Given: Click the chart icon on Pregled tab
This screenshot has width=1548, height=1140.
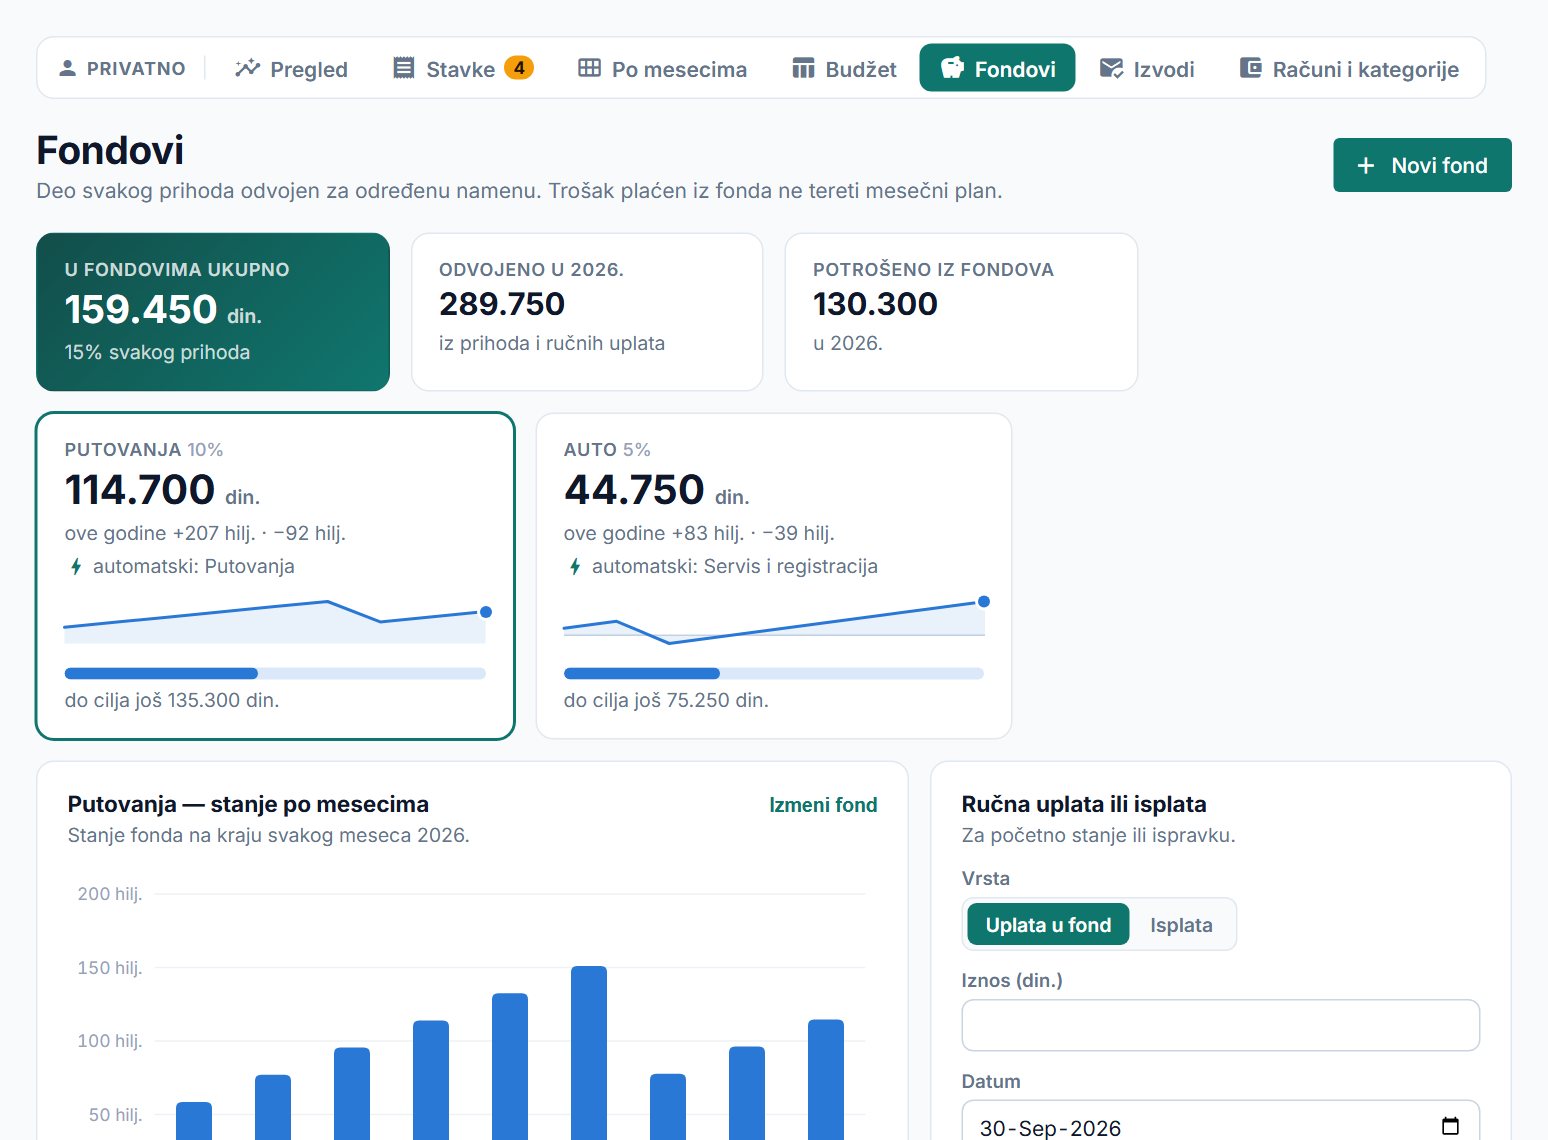Looking at the screenshot, I should (247, 68).
